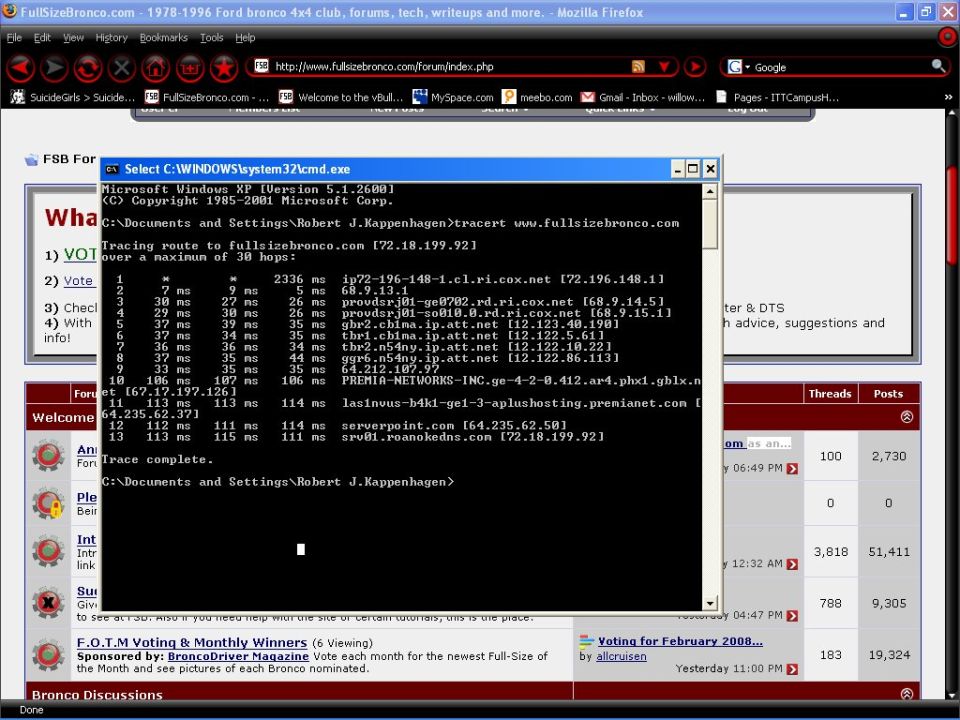Click the Google search input field
960x720 pixels.
841,67
